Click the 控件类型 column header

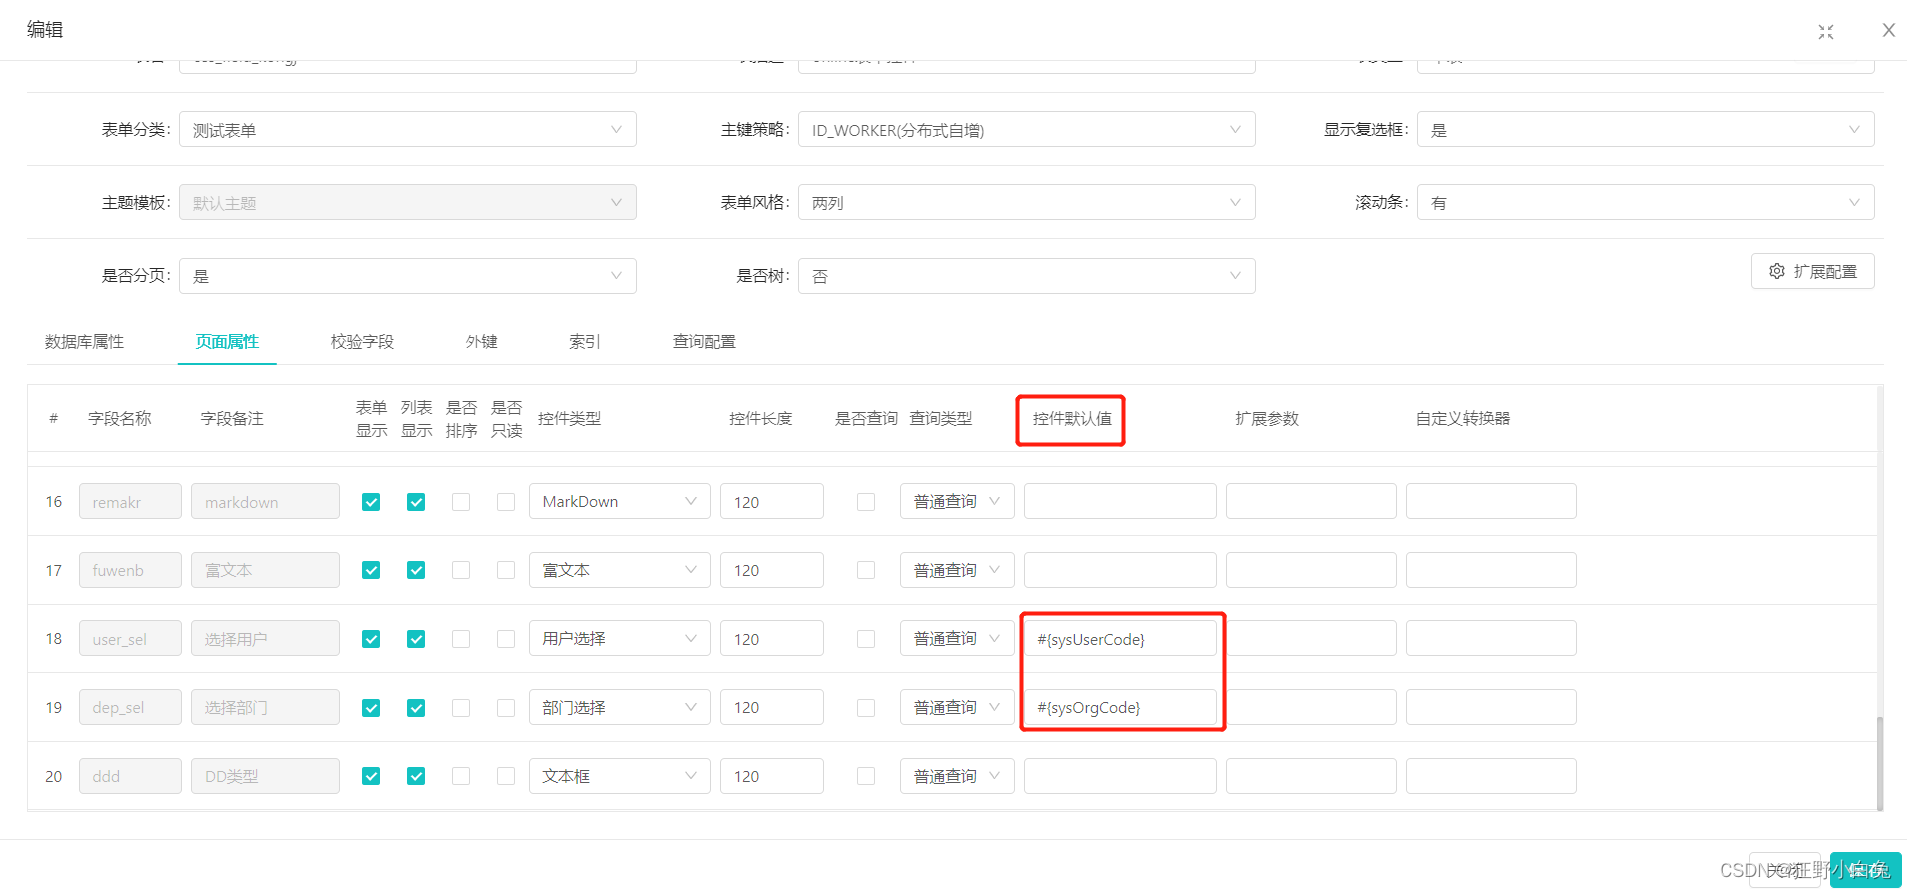[x=570, y=419]
